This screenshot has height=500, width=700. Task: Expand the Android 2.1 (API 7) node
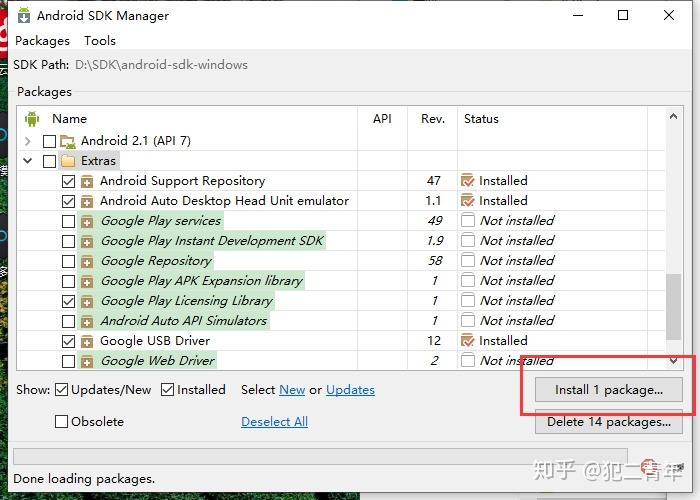pyautogui.click(x=28, y=141)
